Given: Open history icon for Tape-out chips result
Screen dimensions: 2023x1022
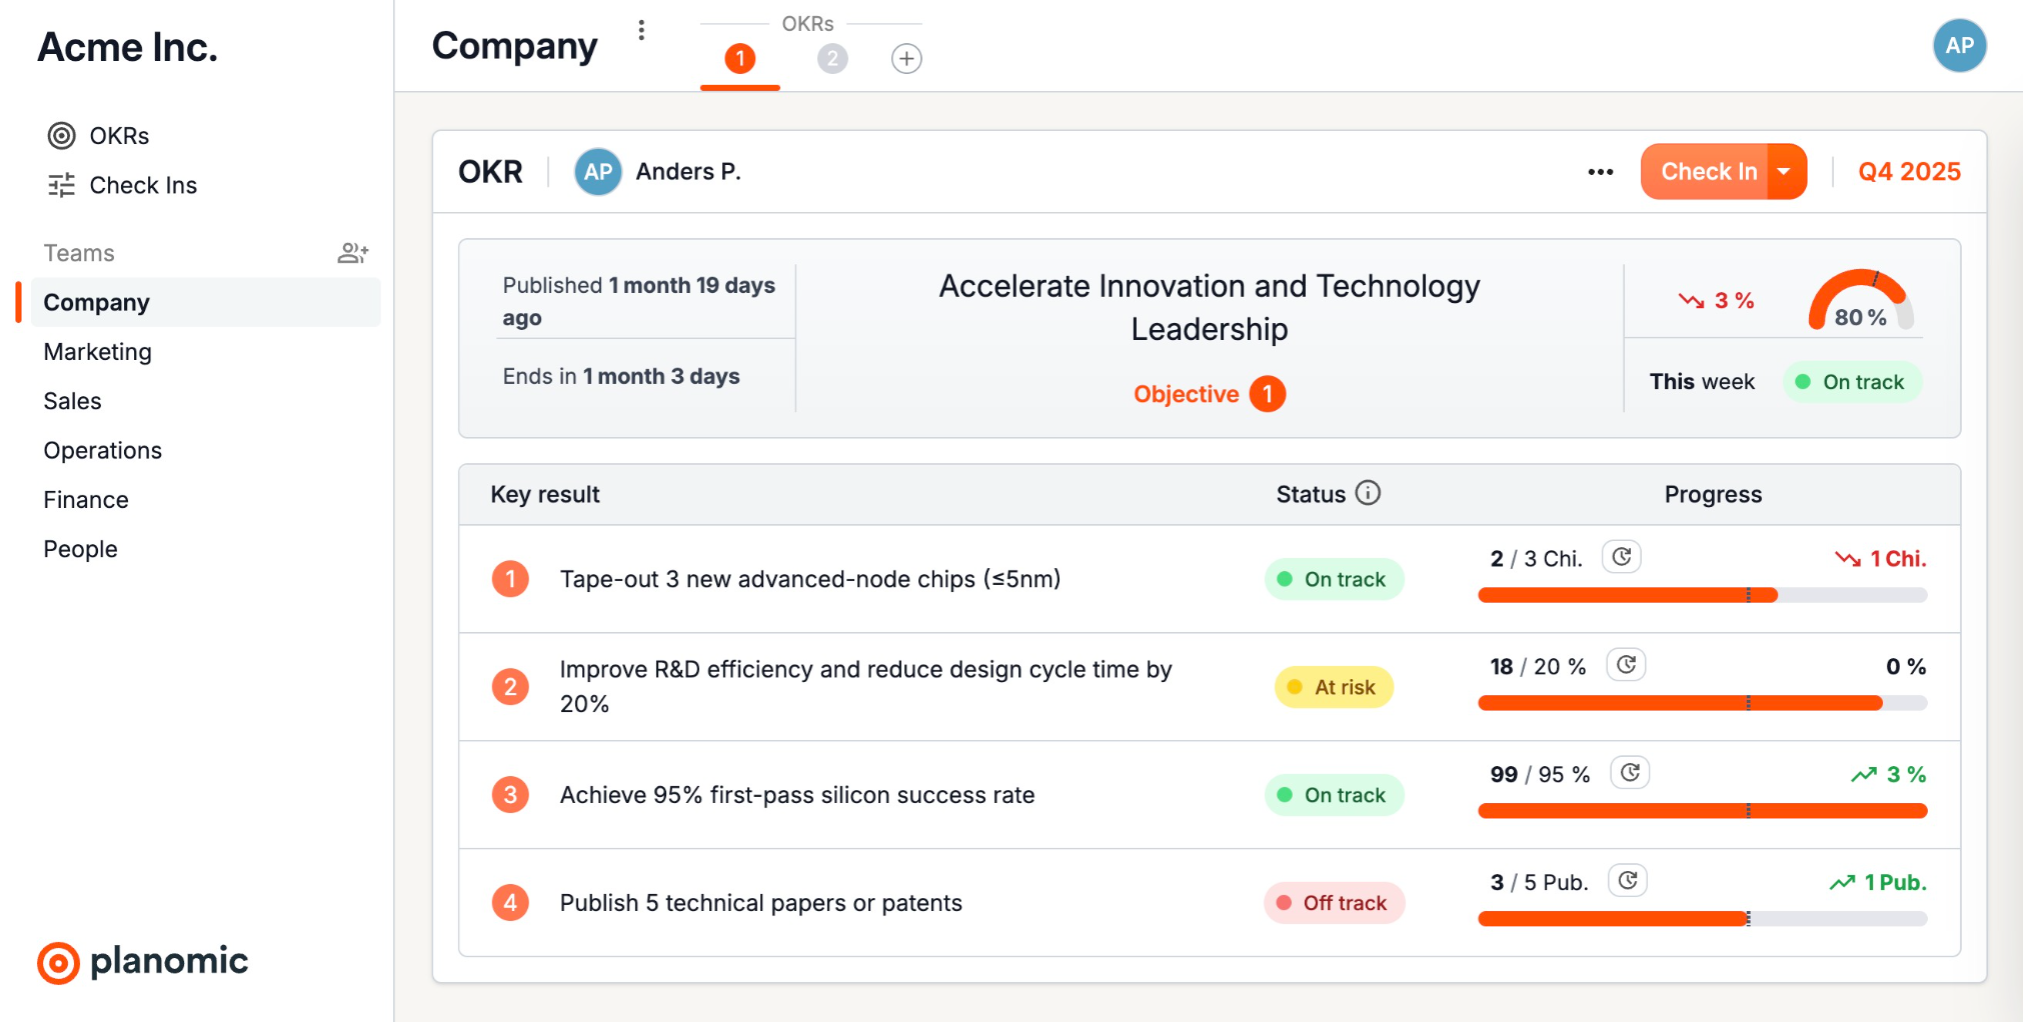Looking at the screenshot, I should 1622,557.
